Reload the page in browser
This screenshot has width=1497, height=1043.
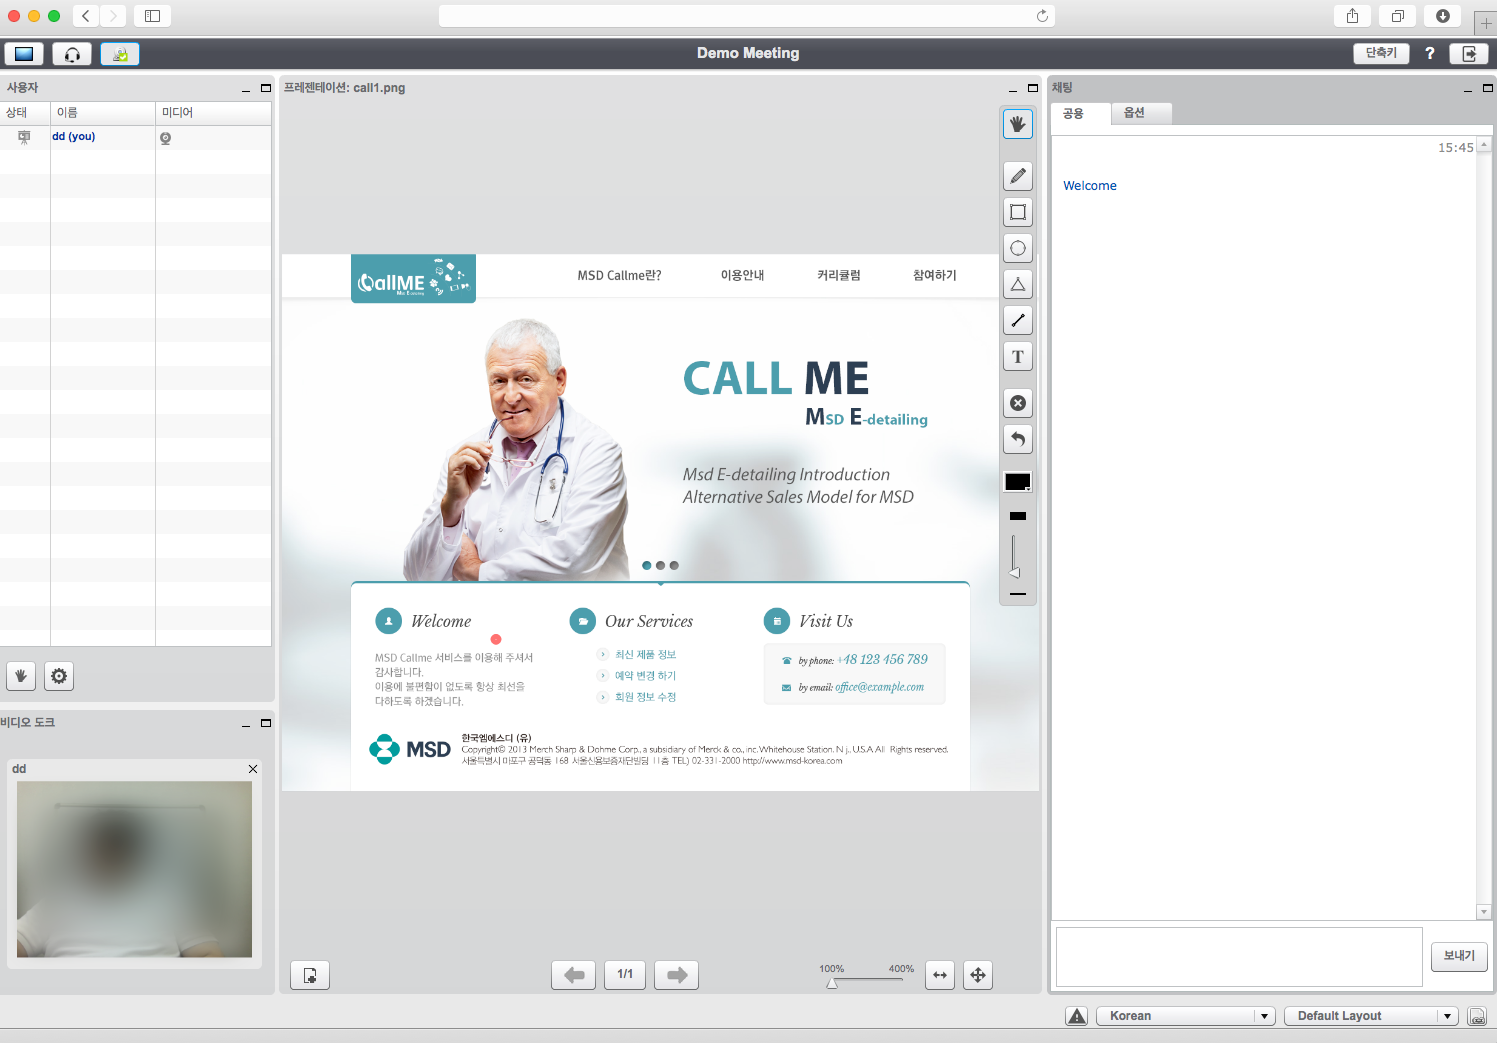pyautogui.click(x=1042, y=16)
